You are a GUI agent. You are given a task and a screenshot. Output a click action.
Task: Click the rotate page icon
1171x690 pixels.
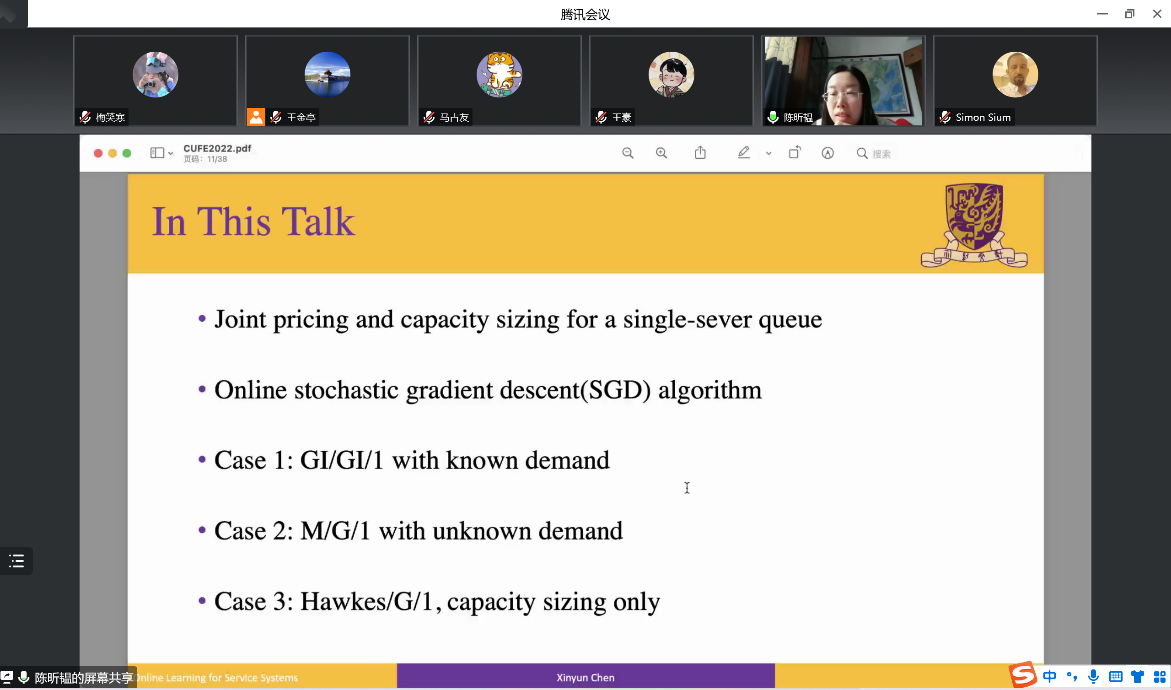point(794,153)
